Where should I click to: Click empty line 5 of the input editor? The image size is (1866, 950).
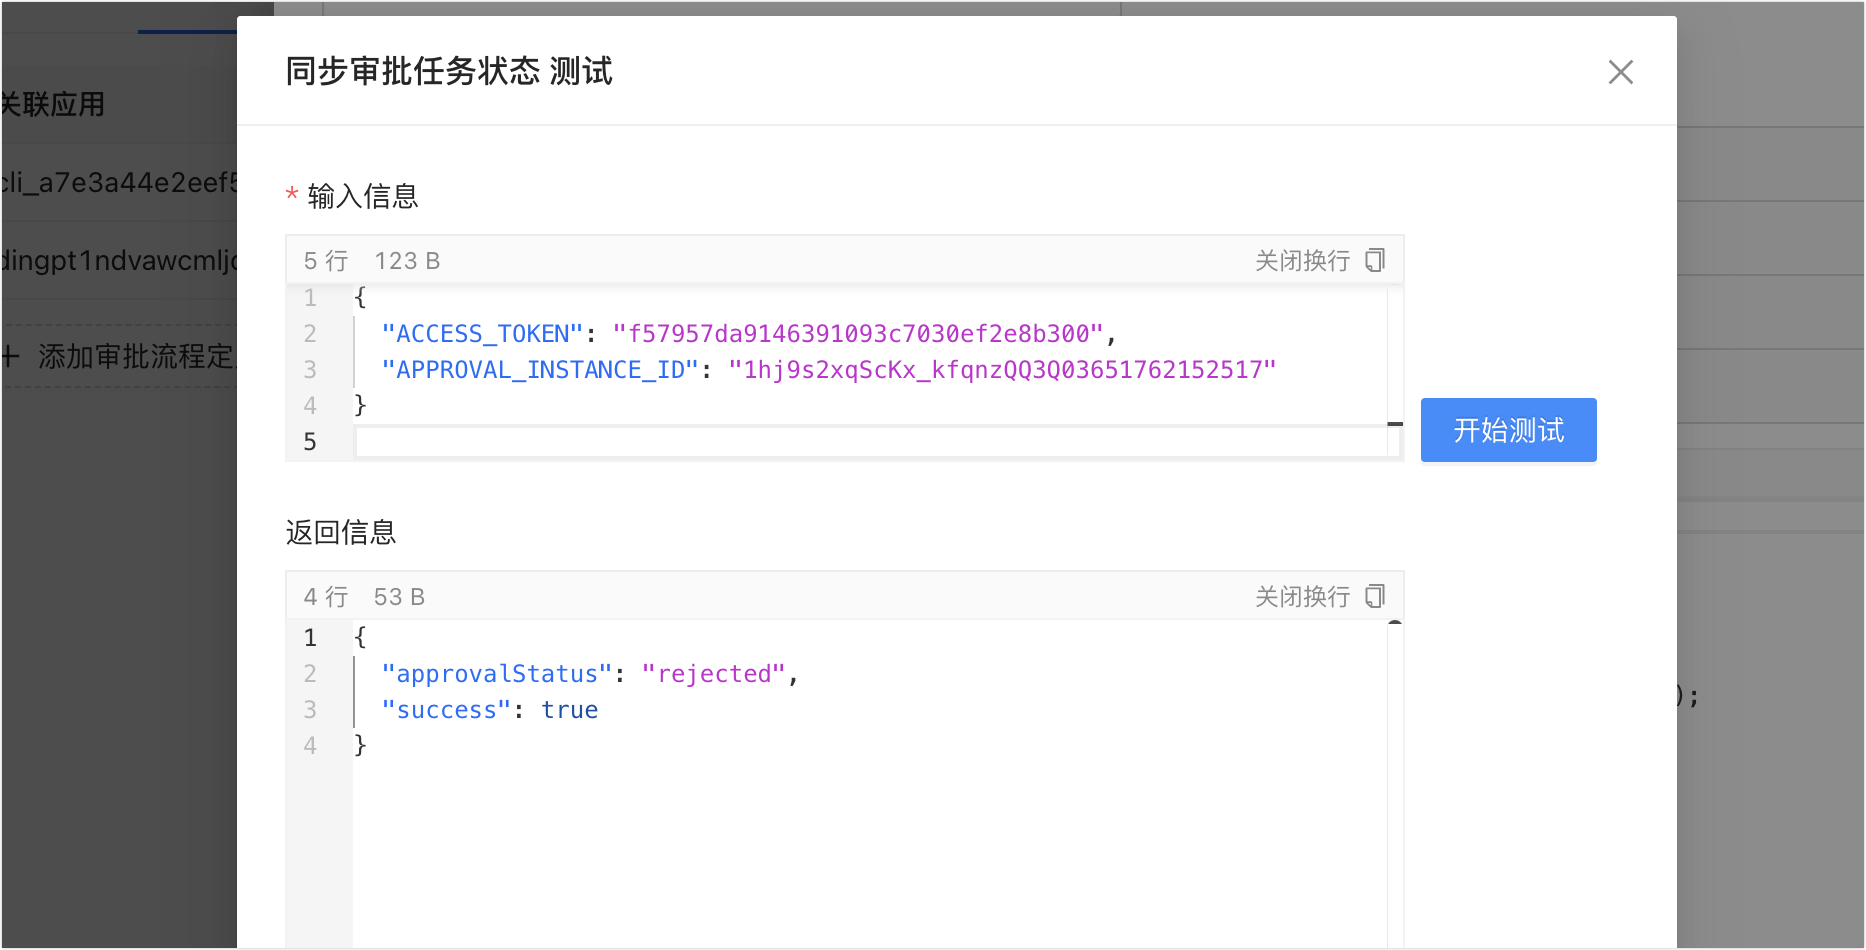(x=870, y=442)
